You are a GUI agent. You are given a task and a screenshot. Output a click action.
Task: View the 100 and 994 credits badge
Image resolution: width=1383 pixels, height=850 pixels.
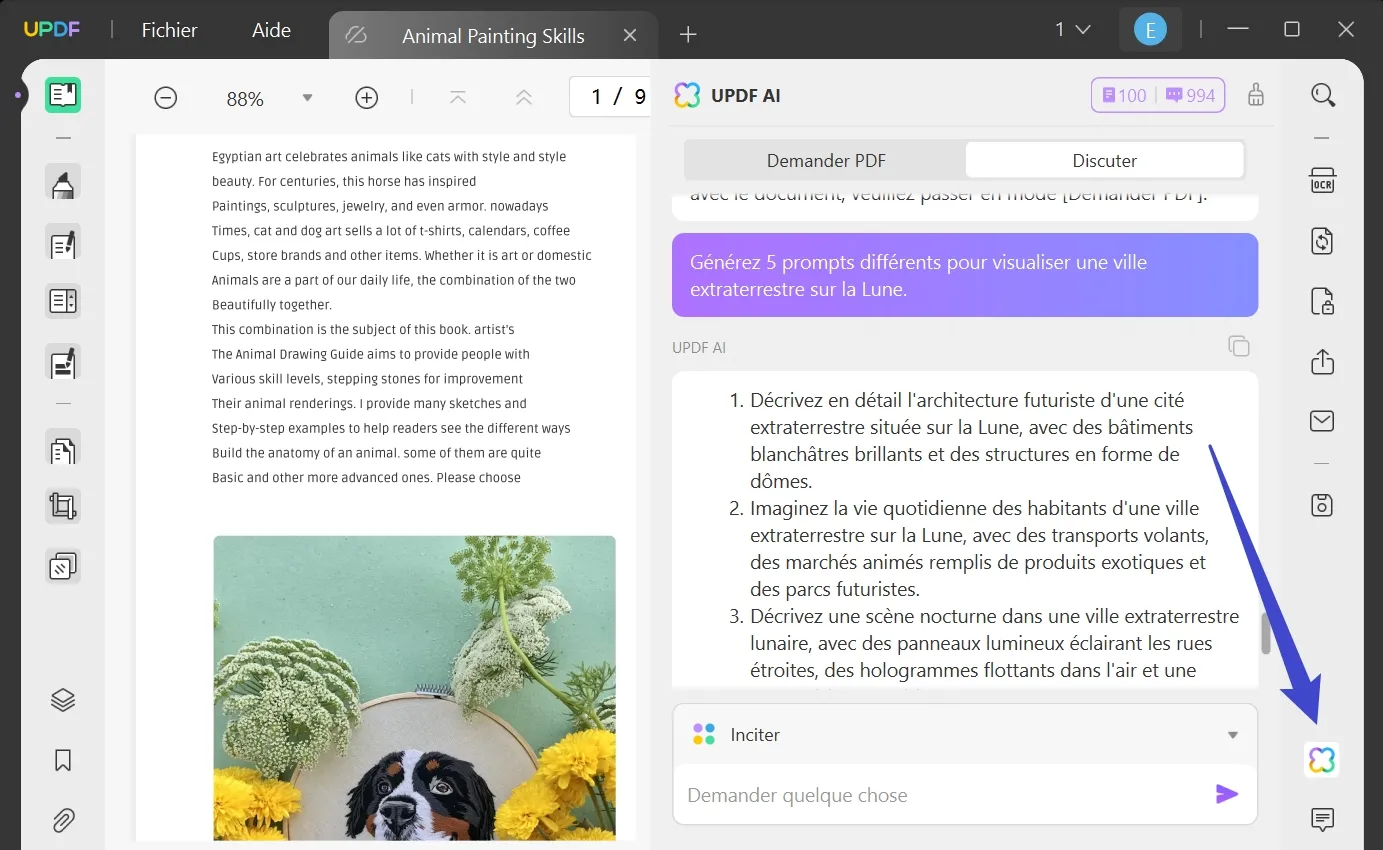[1158, 95]
